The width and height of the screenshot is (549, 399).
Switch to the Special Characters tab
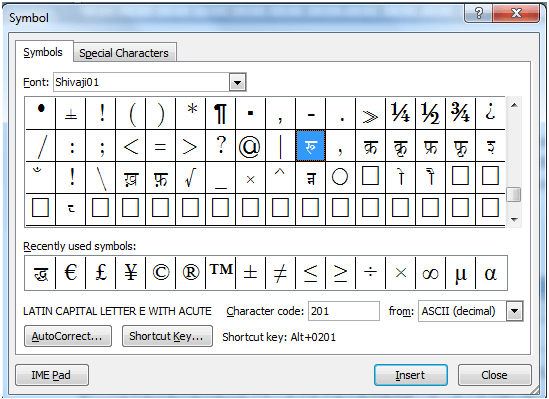(x=124, y=53)
